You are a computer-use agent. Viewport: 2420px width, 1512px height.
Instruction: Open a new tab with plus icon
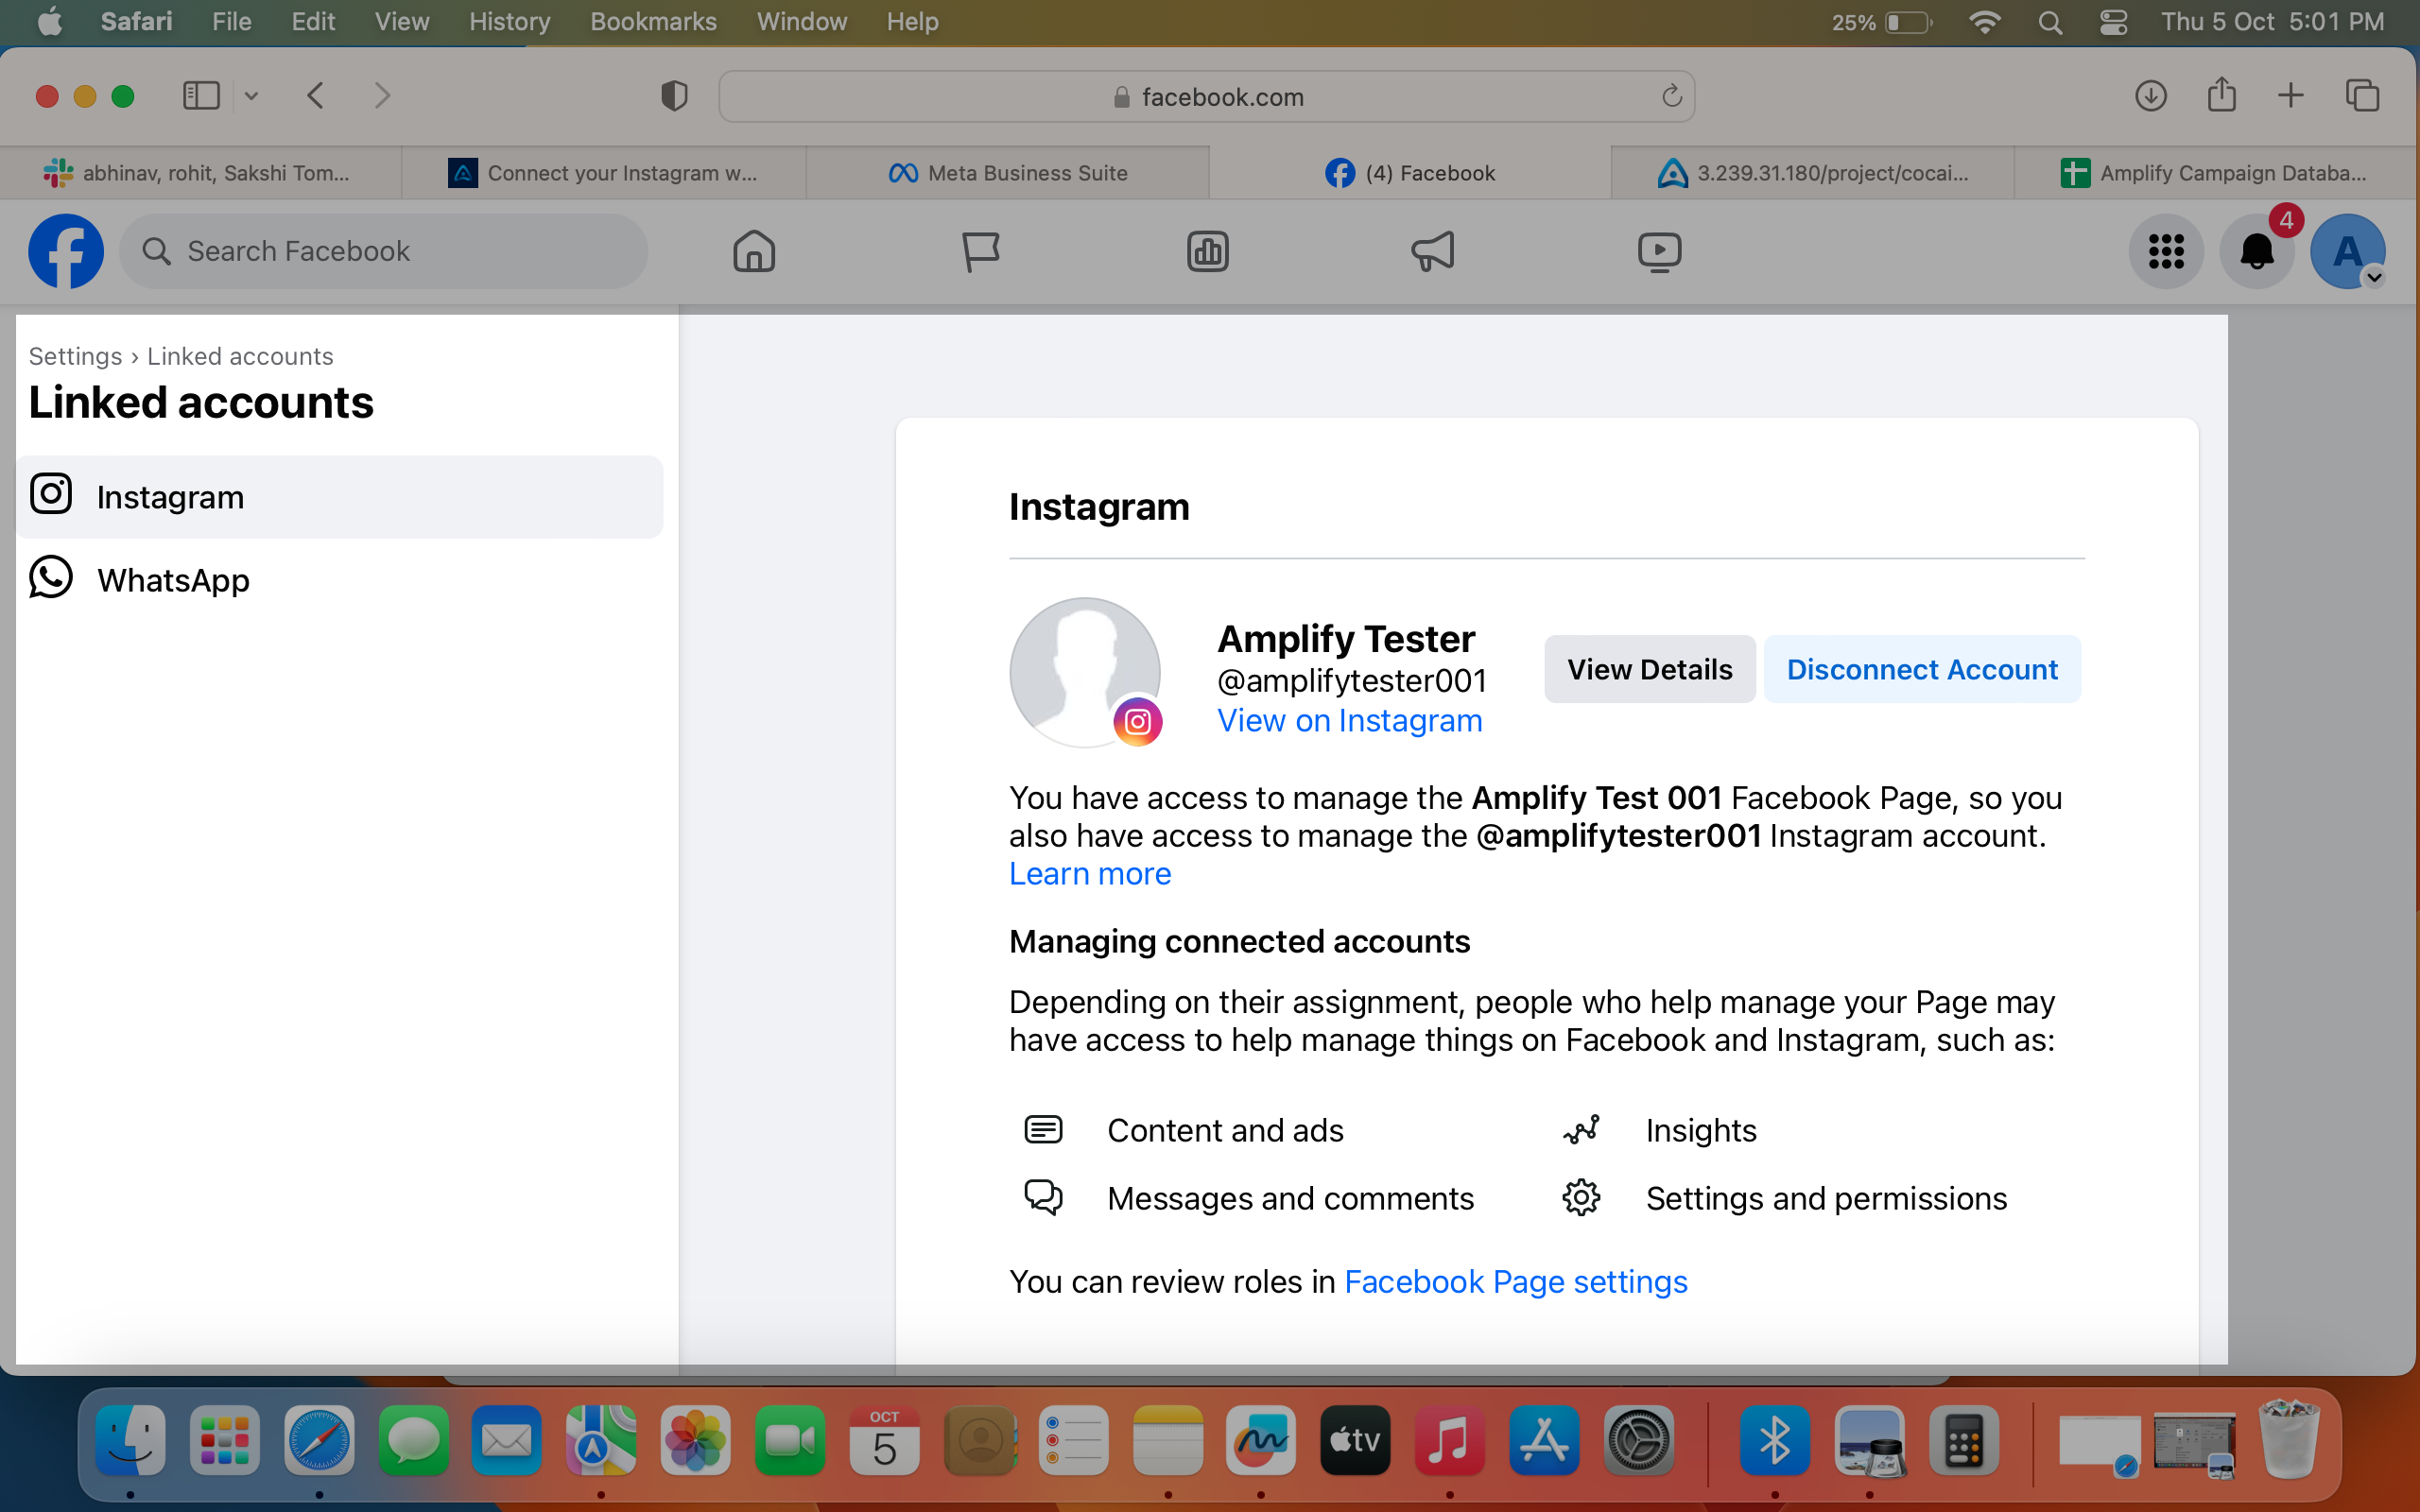2290,96
